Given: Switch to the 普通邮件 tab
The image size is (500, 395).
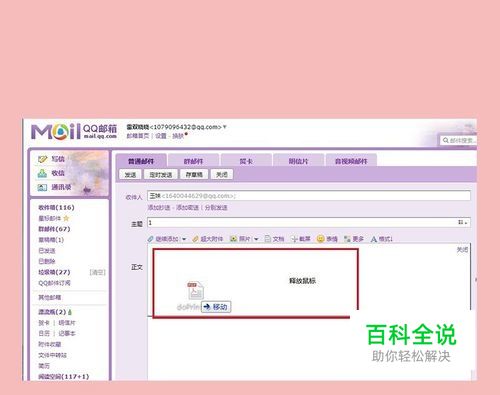Looking at the screenshot, I should point(141,161).
